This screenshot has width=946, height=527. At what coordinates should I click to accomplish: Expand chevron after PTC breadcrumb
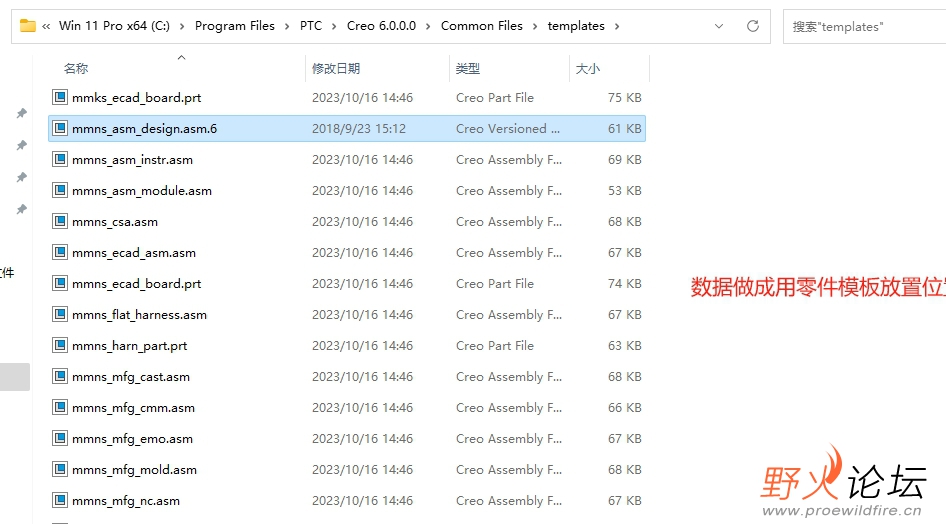334,27
